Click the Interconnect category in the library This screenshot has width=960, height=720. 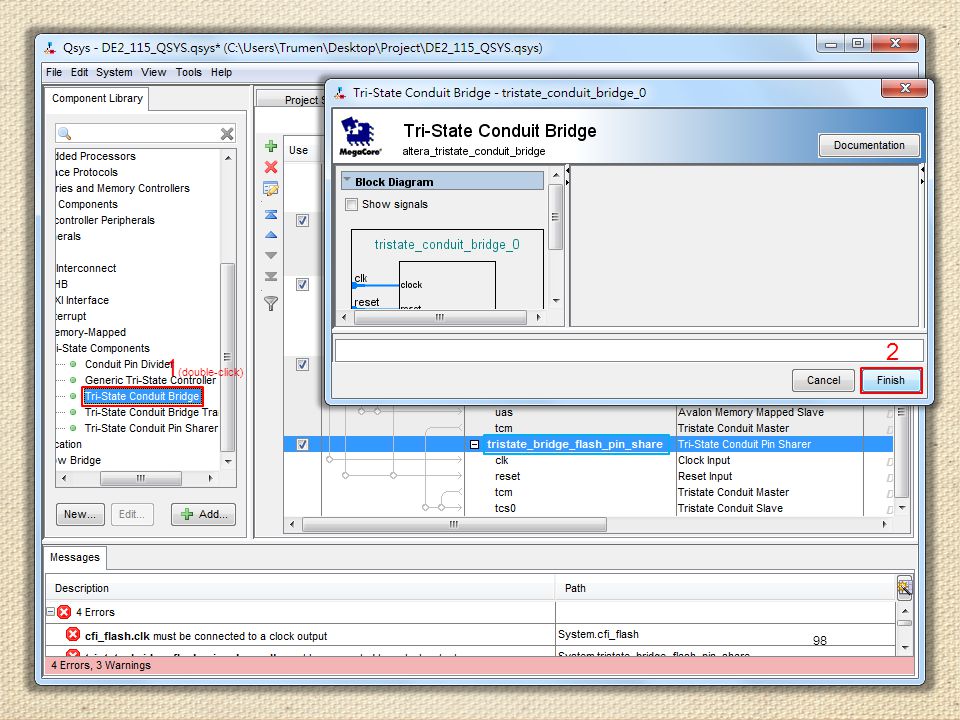pyautogui.click(x=86, y=268)
